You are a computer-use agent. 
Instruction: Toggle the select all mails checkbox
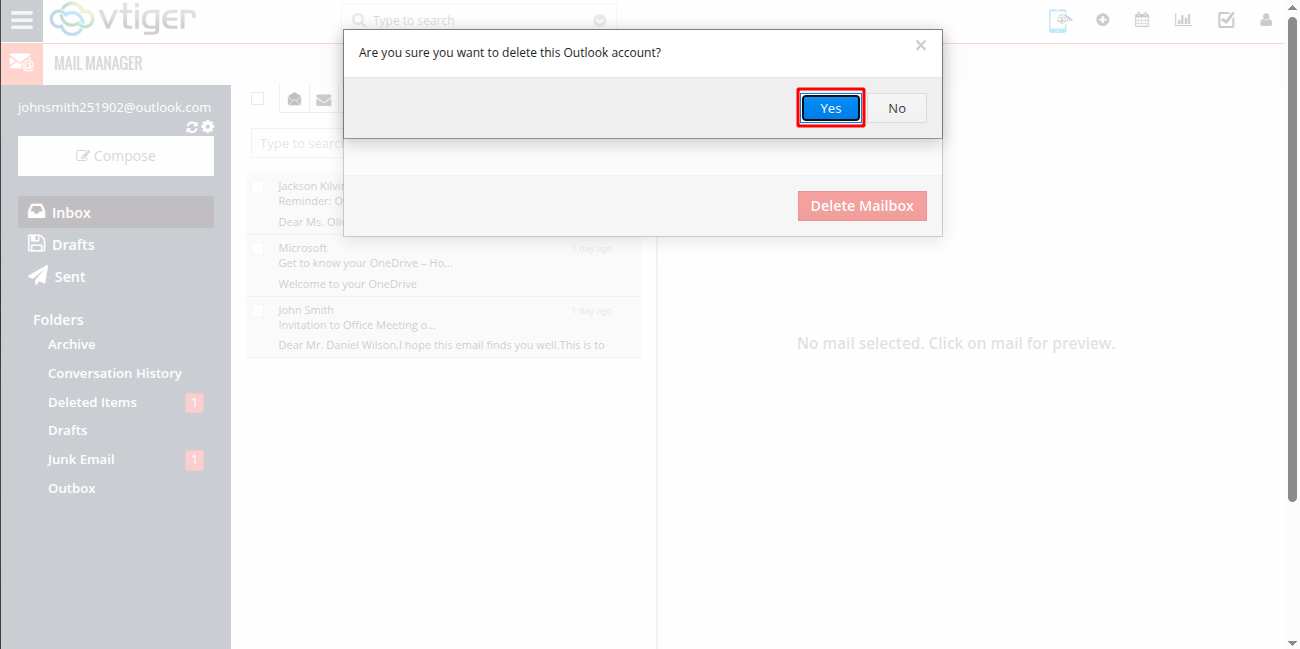click(257, 98)
